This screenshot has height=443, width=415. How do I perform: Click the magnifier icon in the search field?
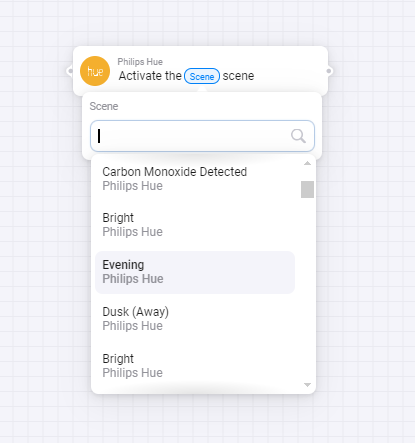[x=298, y=136]
